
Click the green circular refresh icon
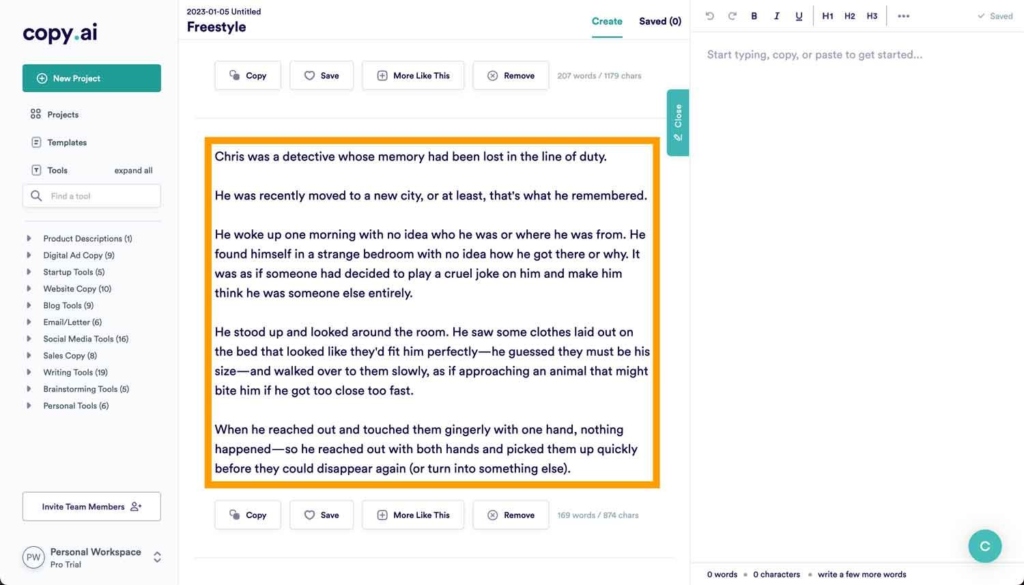[x=984, y=545]
